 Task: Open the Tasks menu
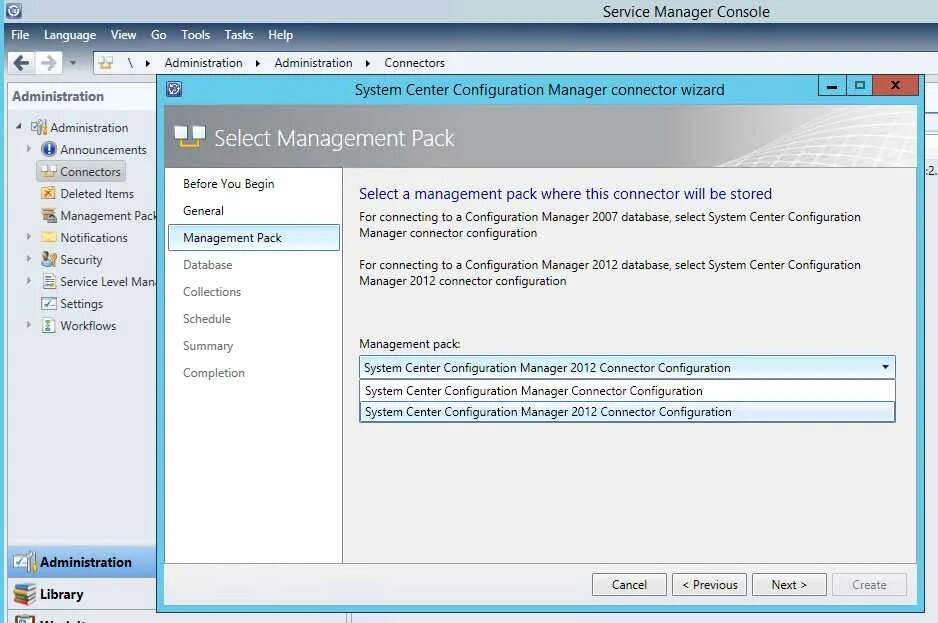pos(239,35)
